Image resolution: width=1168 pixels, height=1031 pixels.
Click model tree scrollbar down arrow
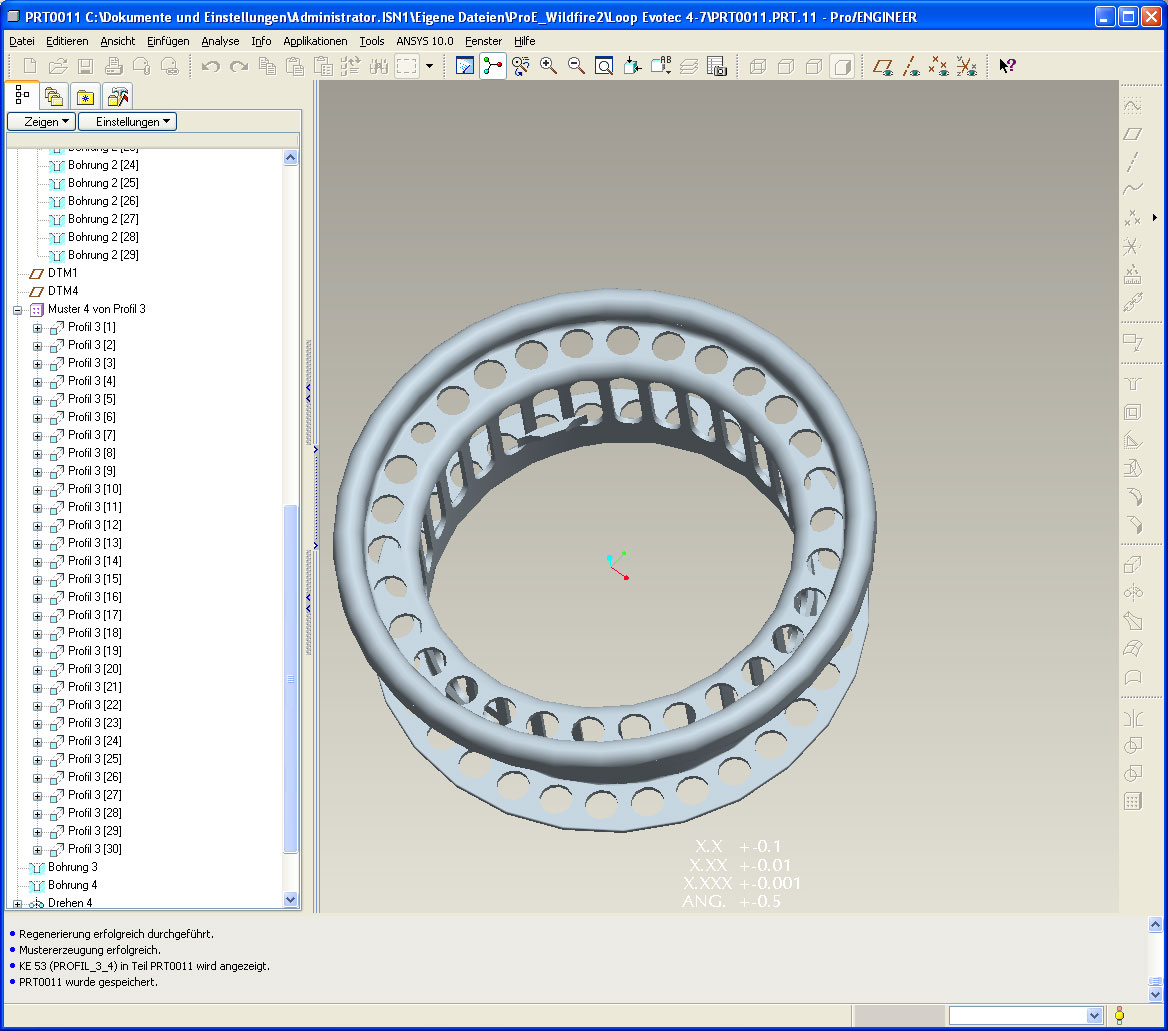[x=291, y=899]
